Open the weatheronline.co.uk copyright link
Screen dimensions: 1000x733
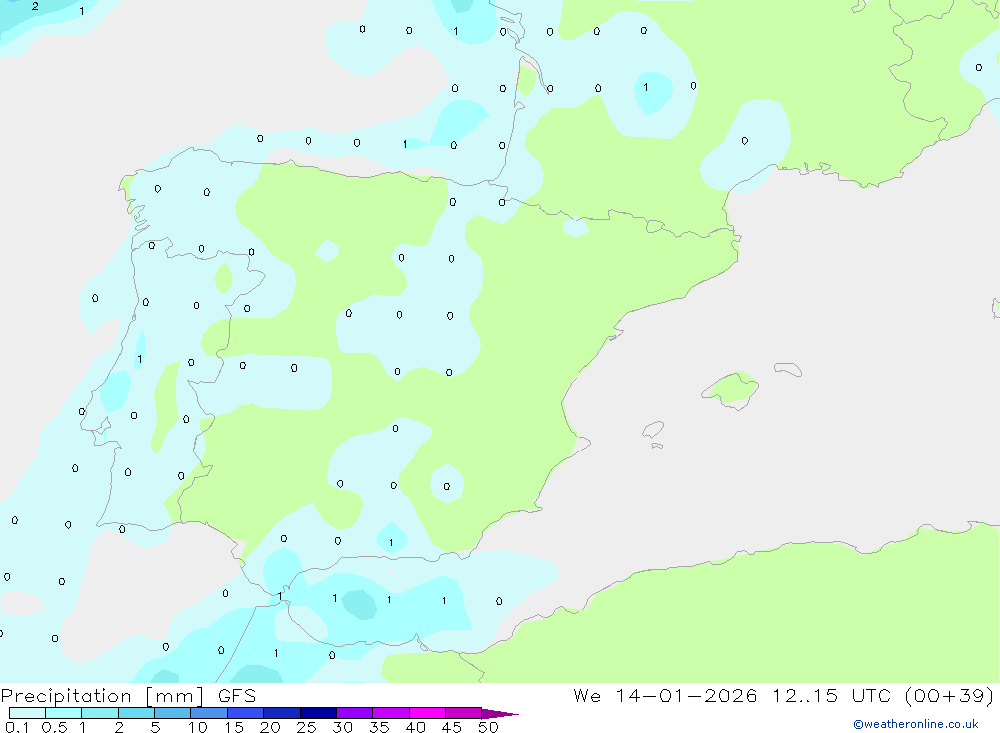916,724
